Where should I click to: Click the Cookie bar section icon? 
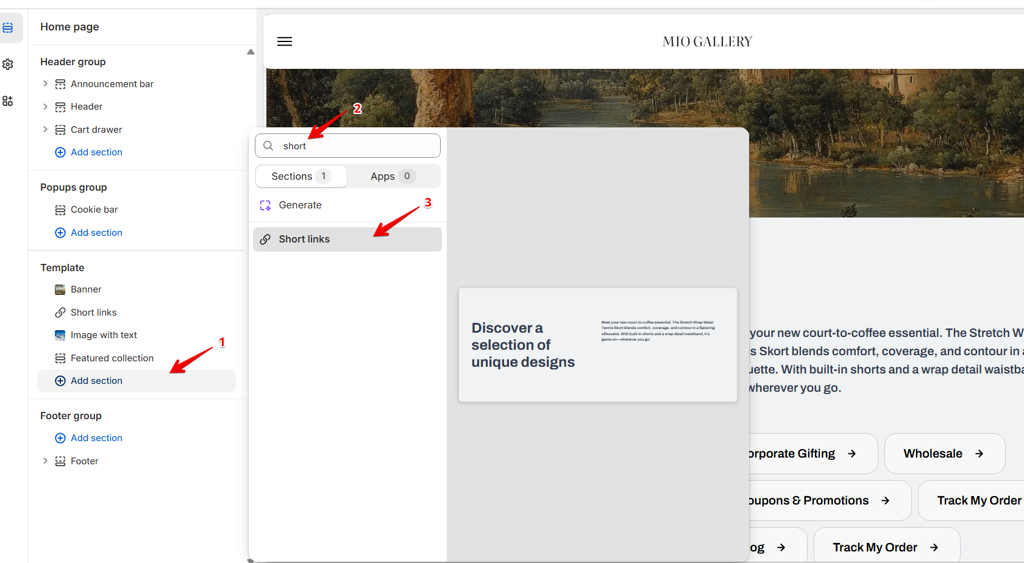click(60, 210)
